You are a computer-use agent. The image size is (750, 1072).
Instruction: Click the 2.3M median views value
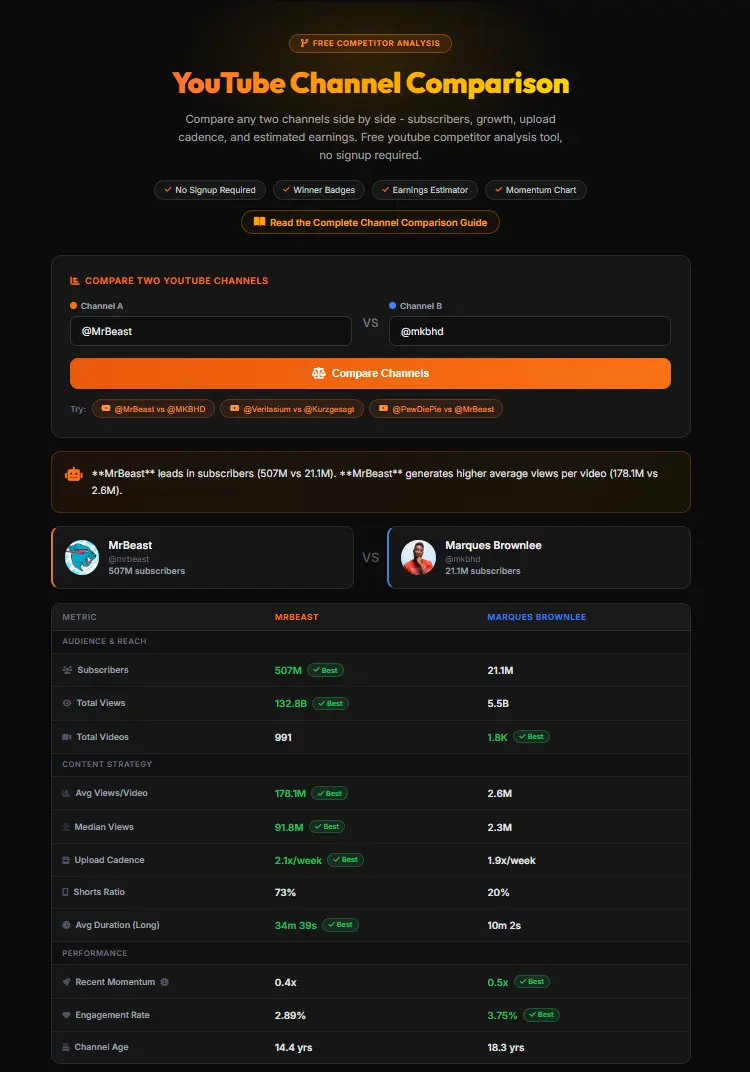point(500,827)
